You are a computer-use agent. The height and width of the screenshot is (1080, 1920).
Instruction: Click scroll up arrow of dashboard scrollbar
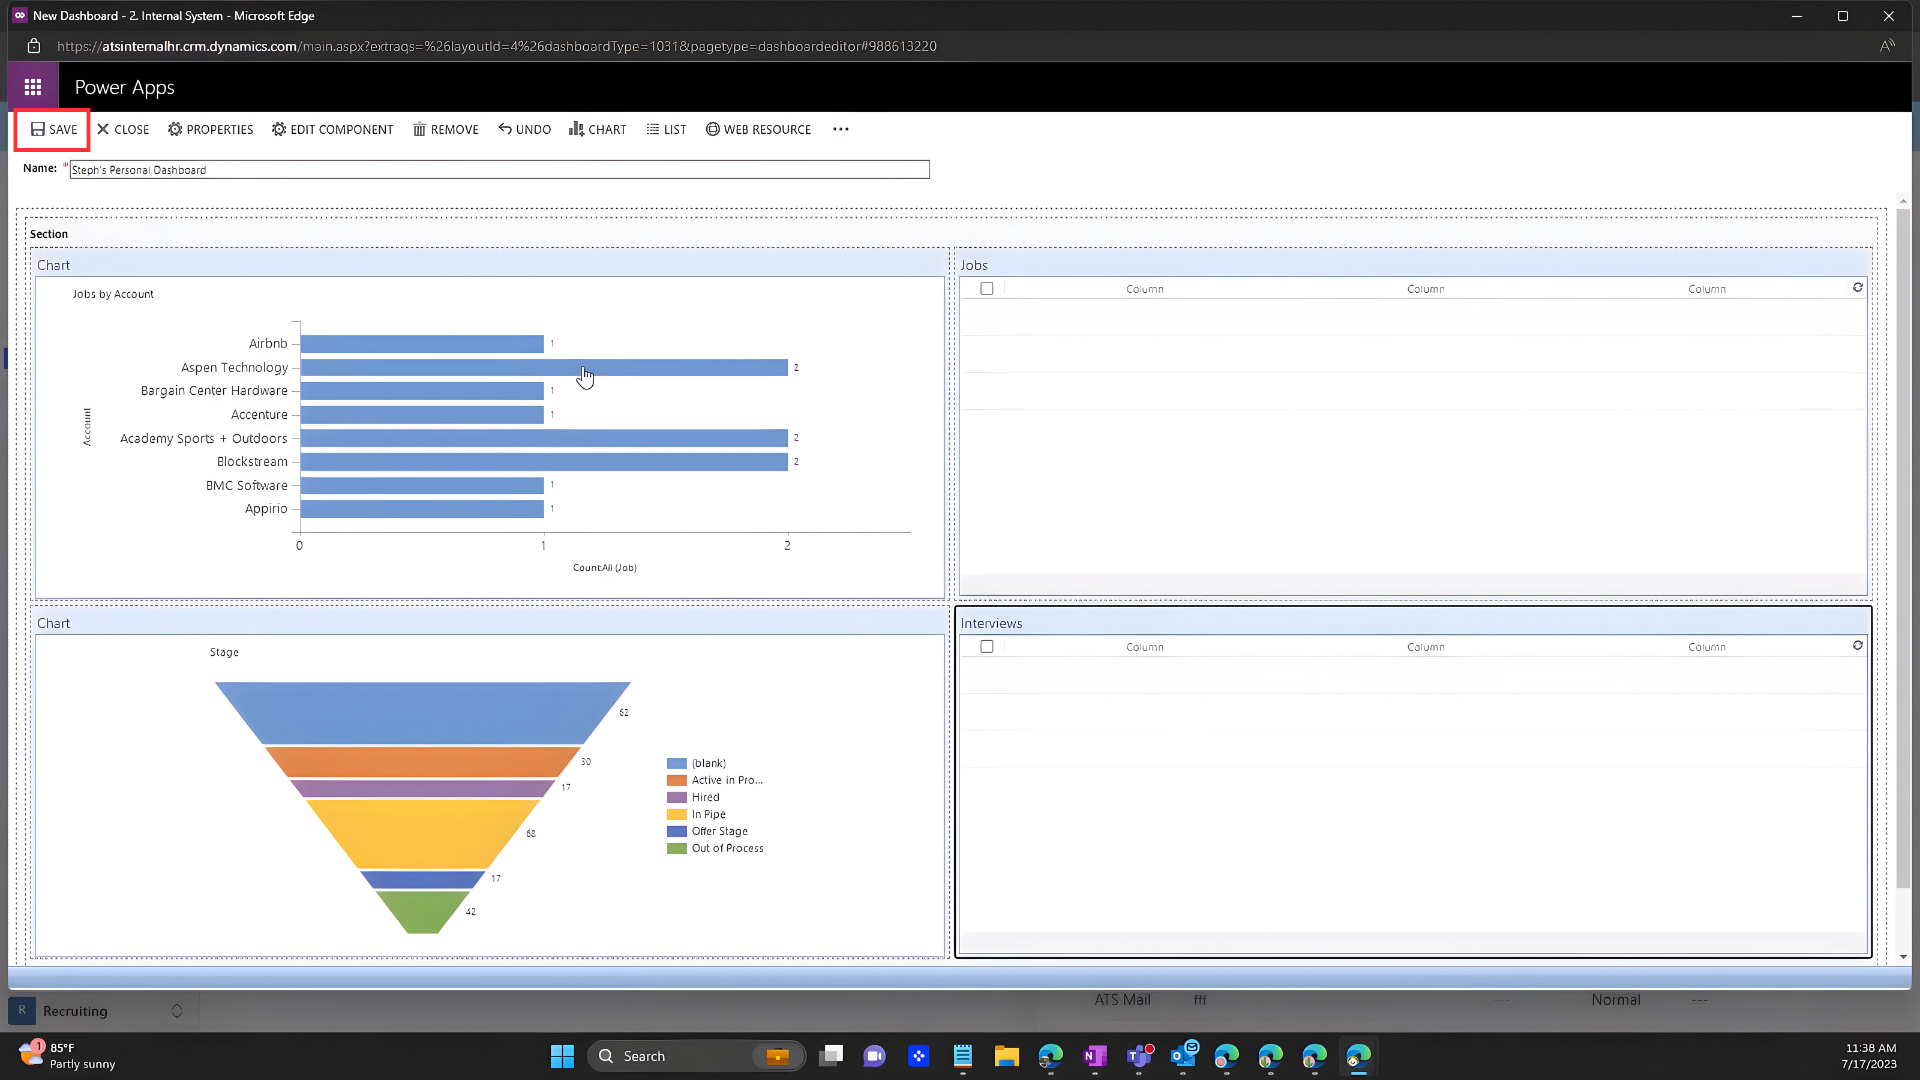[1903, 201]
